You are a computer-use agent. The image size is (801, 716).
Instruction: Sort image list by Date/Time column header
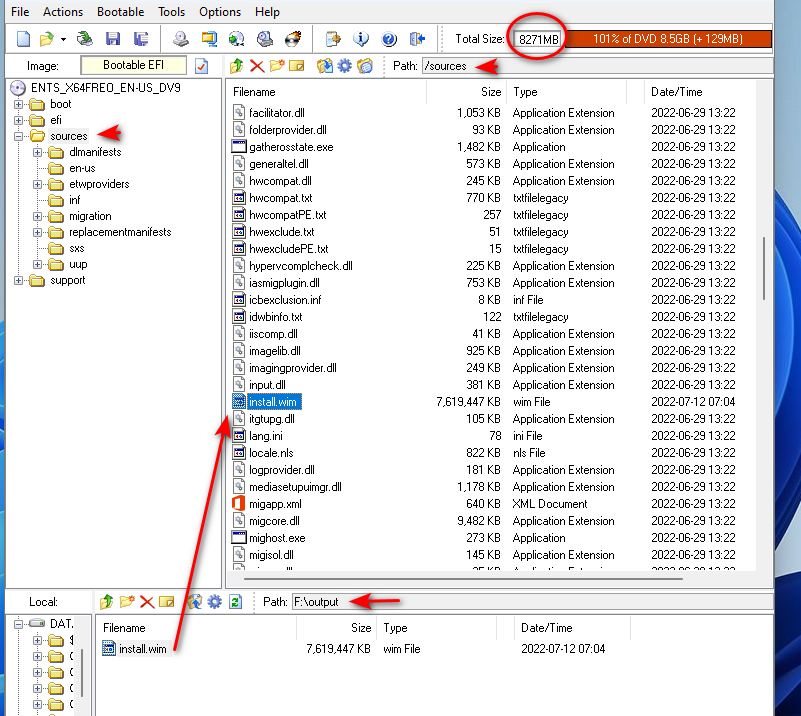(x=698, y=92)
